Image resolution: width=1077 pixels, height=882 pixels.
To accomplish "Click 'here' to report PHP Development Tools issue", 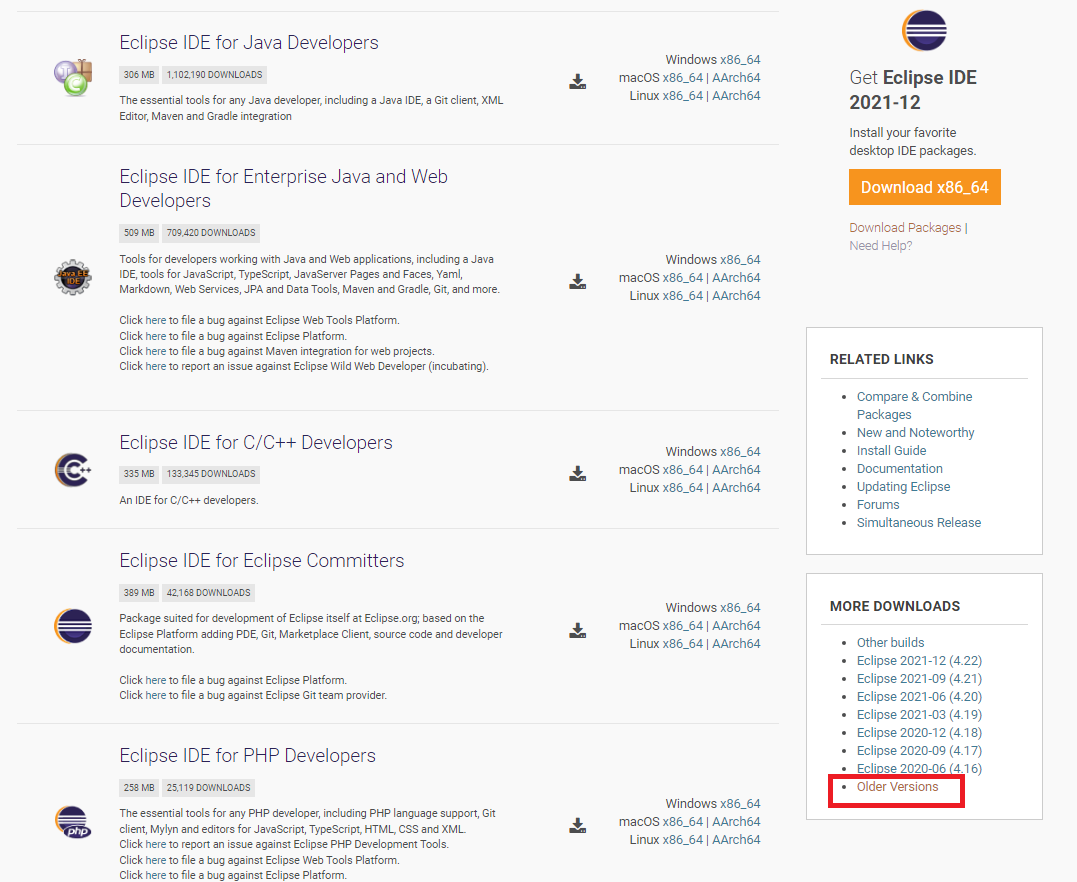I will click(x=155, y=844).
